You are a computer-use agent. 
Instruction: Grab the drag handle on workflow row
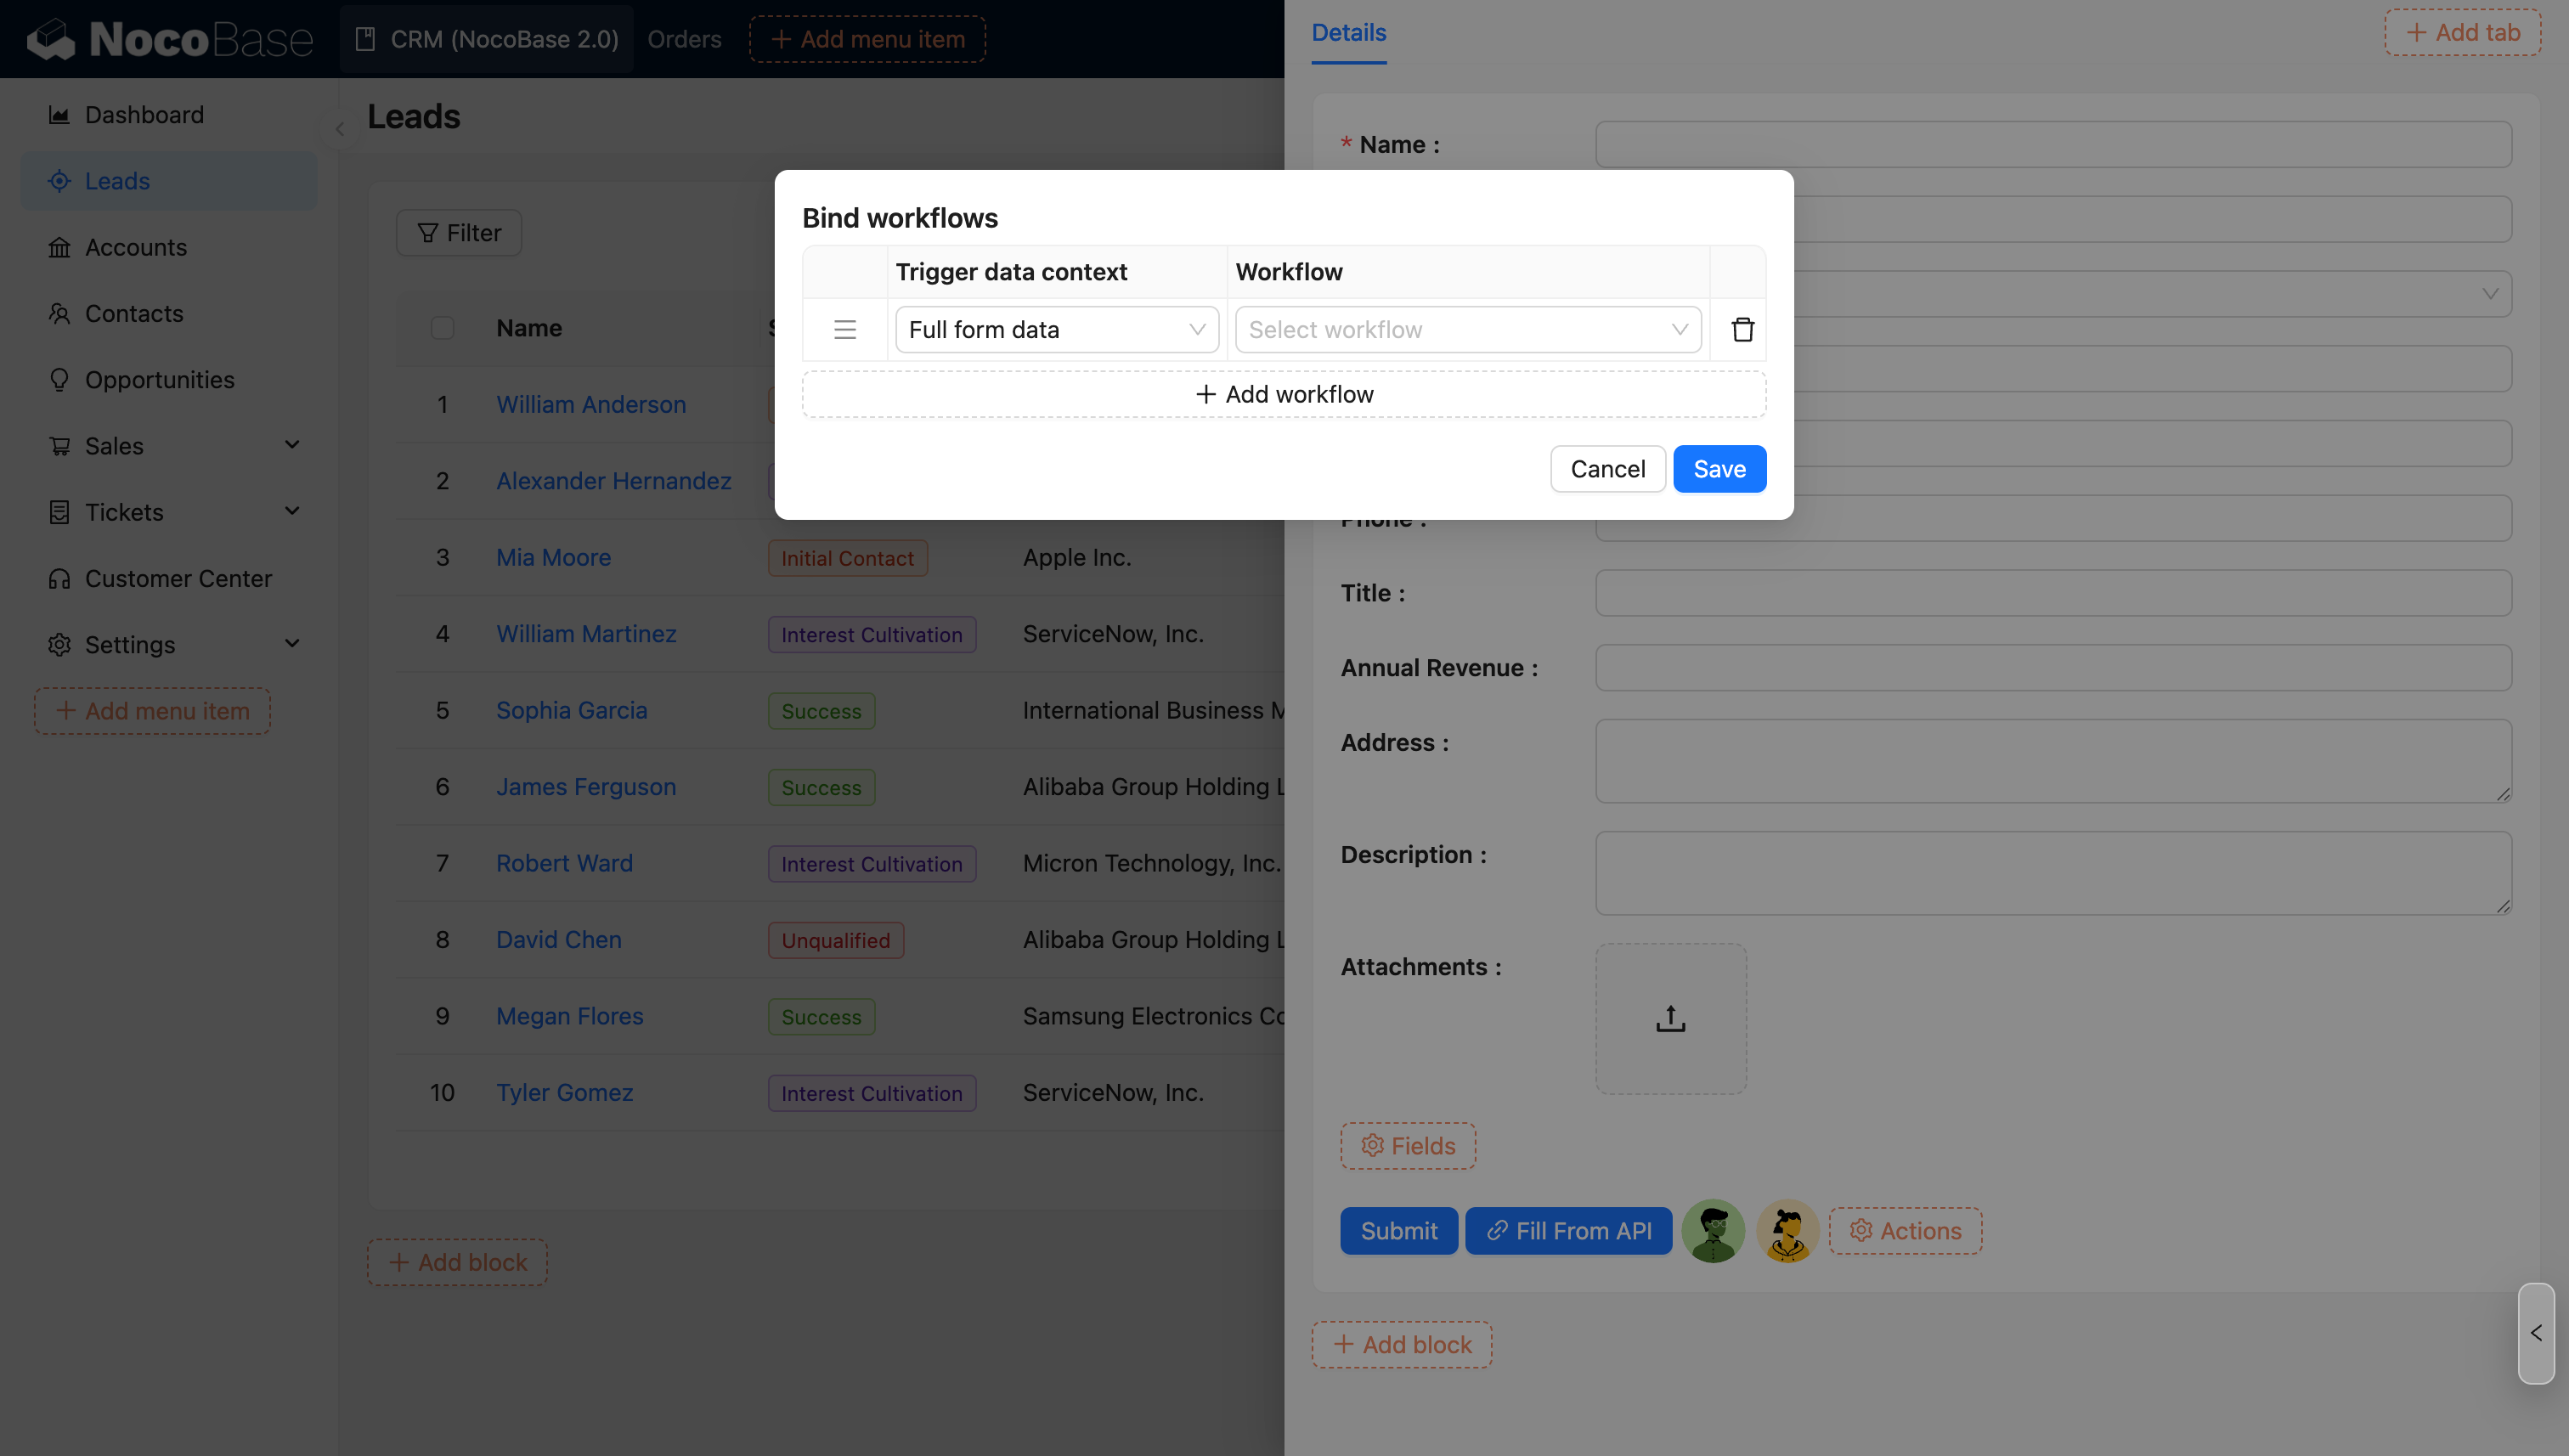(845, 330)
